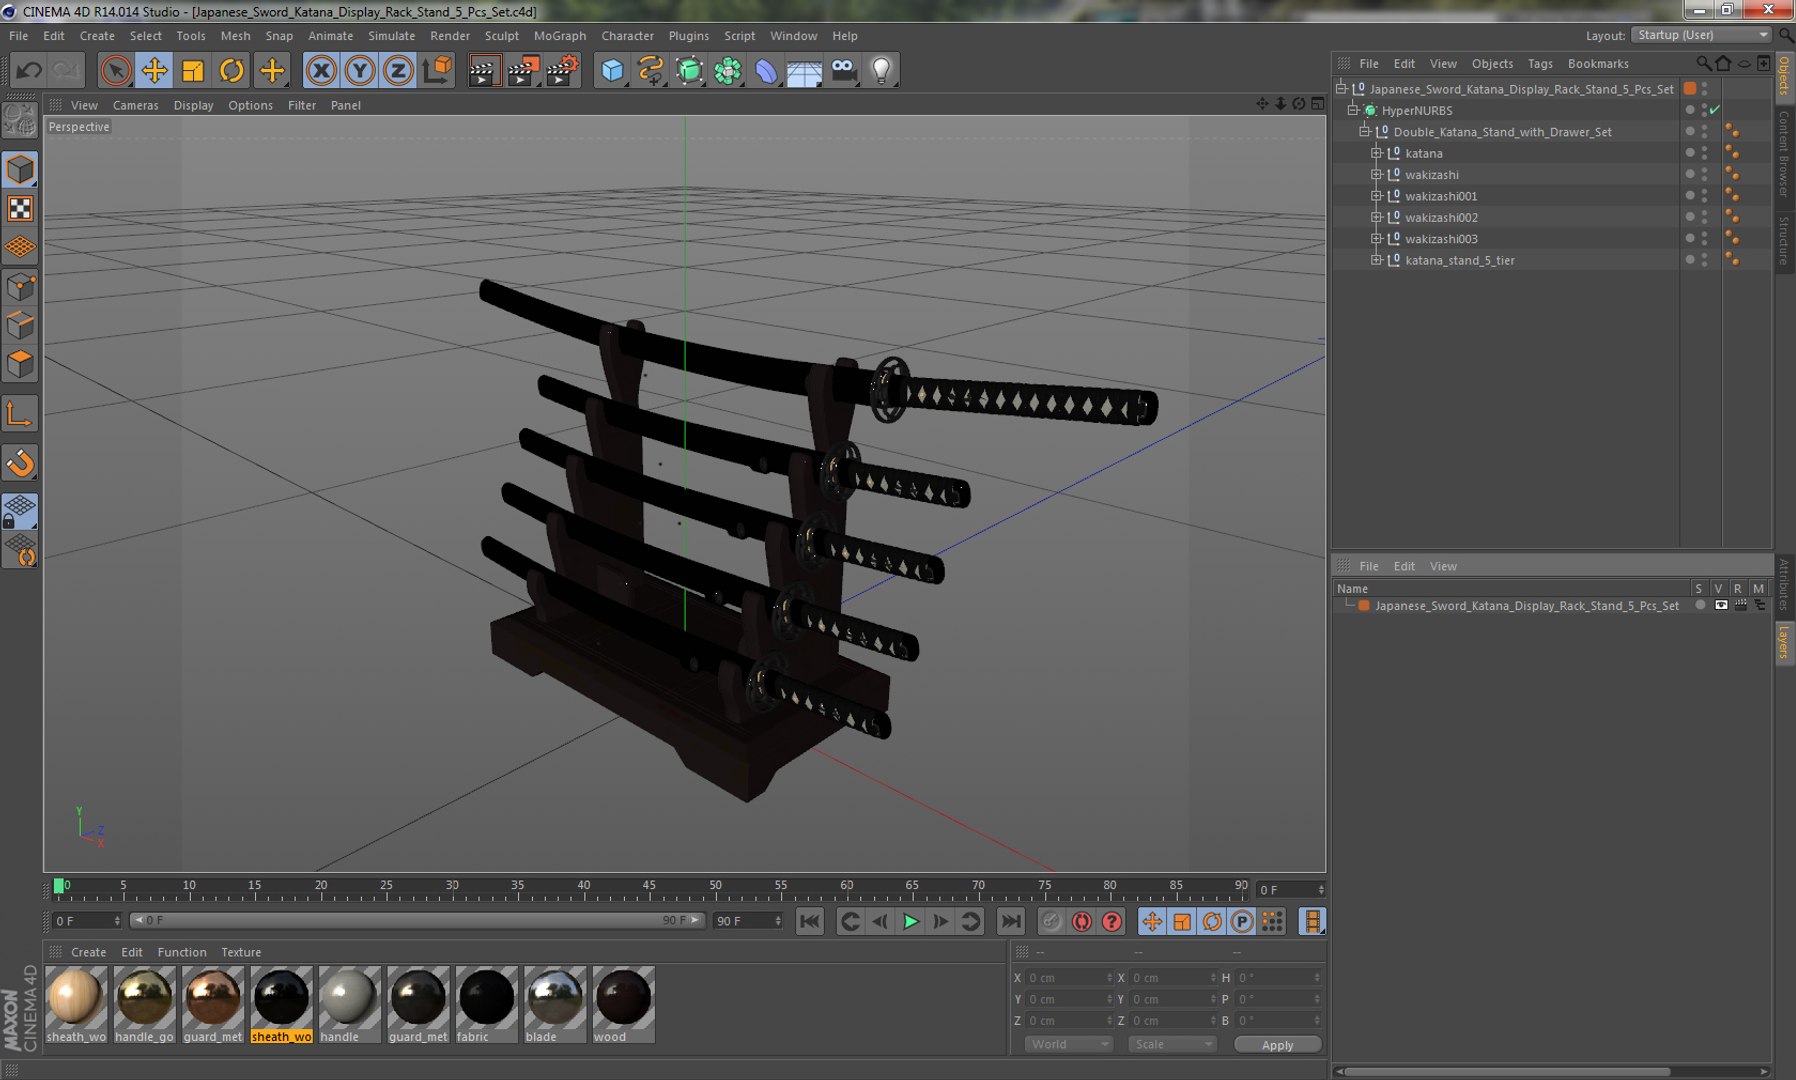Screen dimensions: 1796x1080
Task: Expand the wakizashi003 object node
Action: (x=1376, y=238)
